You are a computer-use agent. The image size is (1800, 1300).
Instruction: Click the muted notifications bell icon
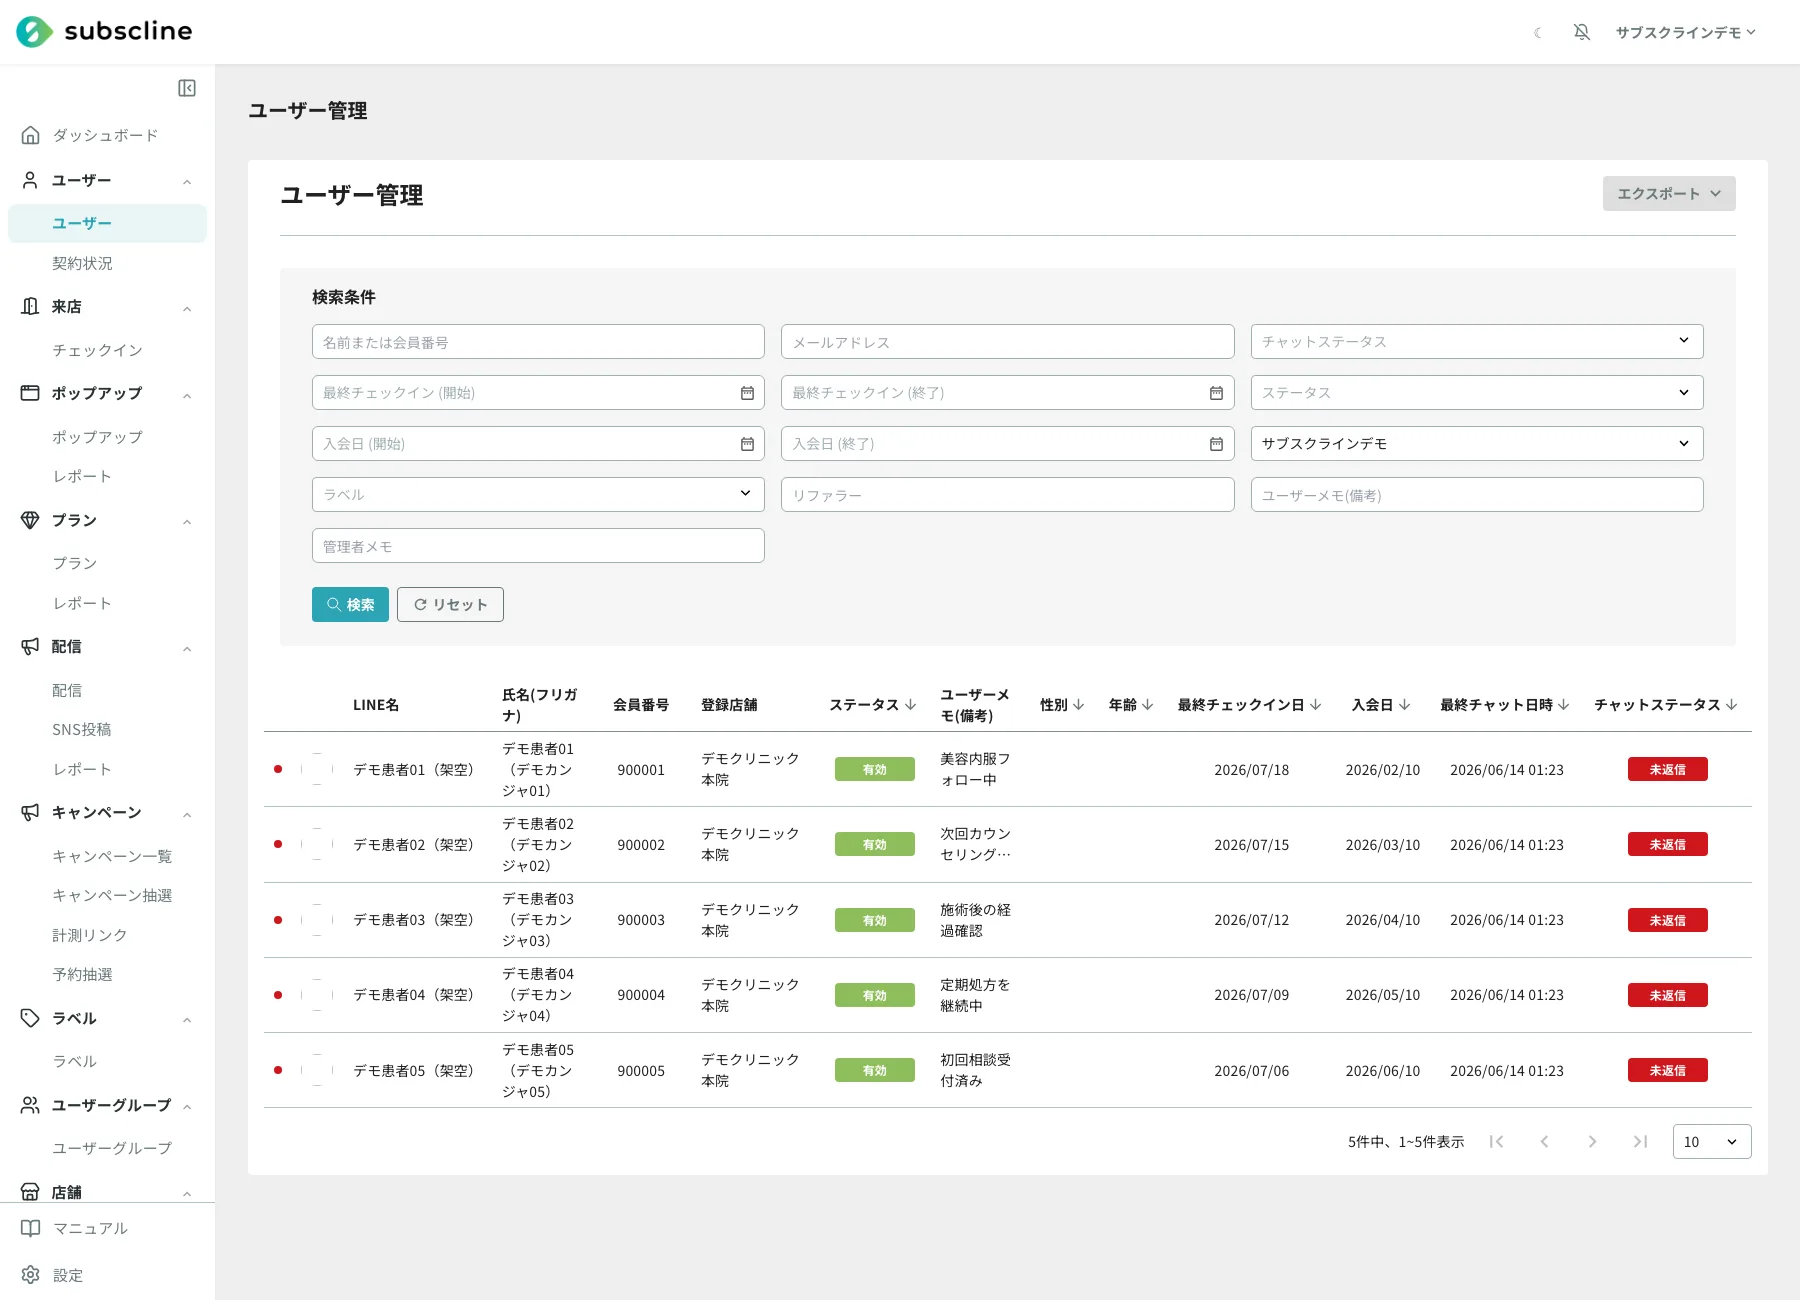1582,33
